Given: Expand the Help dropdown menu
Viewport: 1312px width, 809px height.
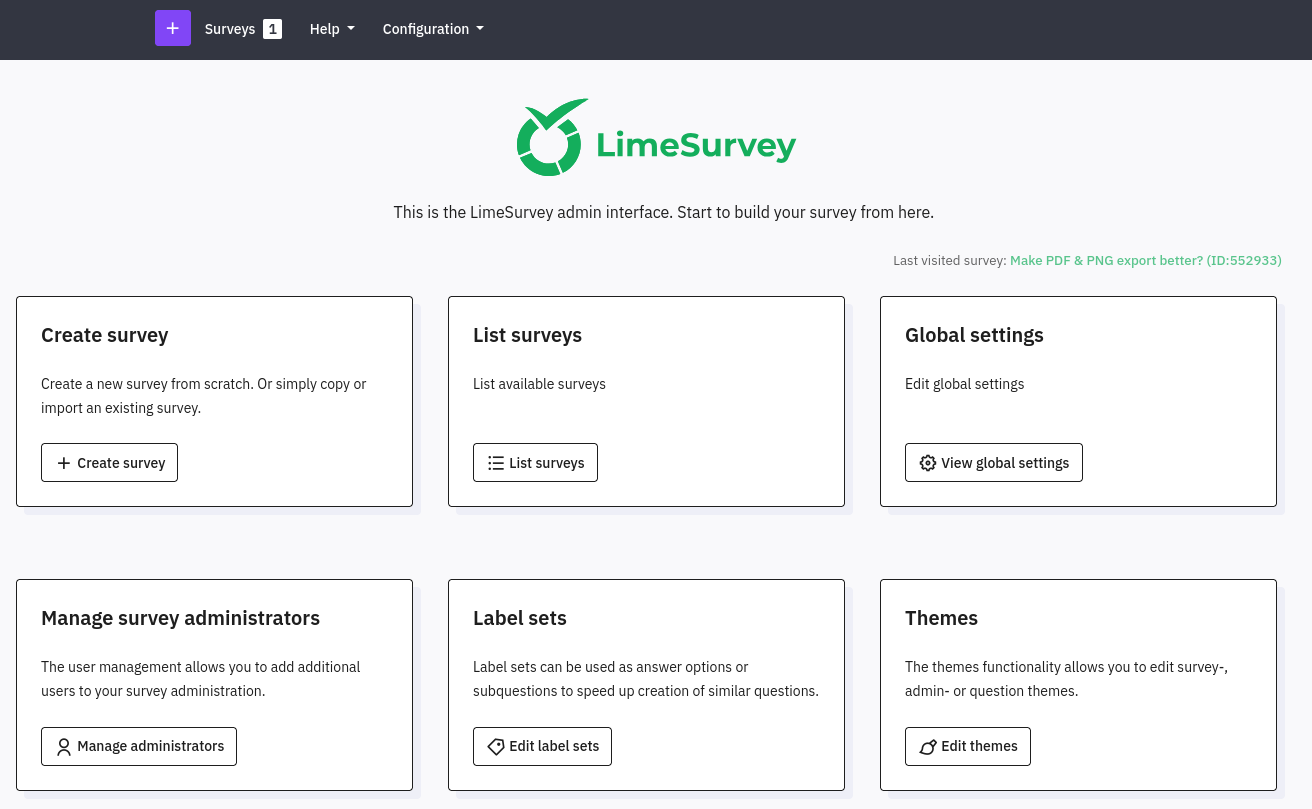Looking at the screenshot, I should pos(332,29).
